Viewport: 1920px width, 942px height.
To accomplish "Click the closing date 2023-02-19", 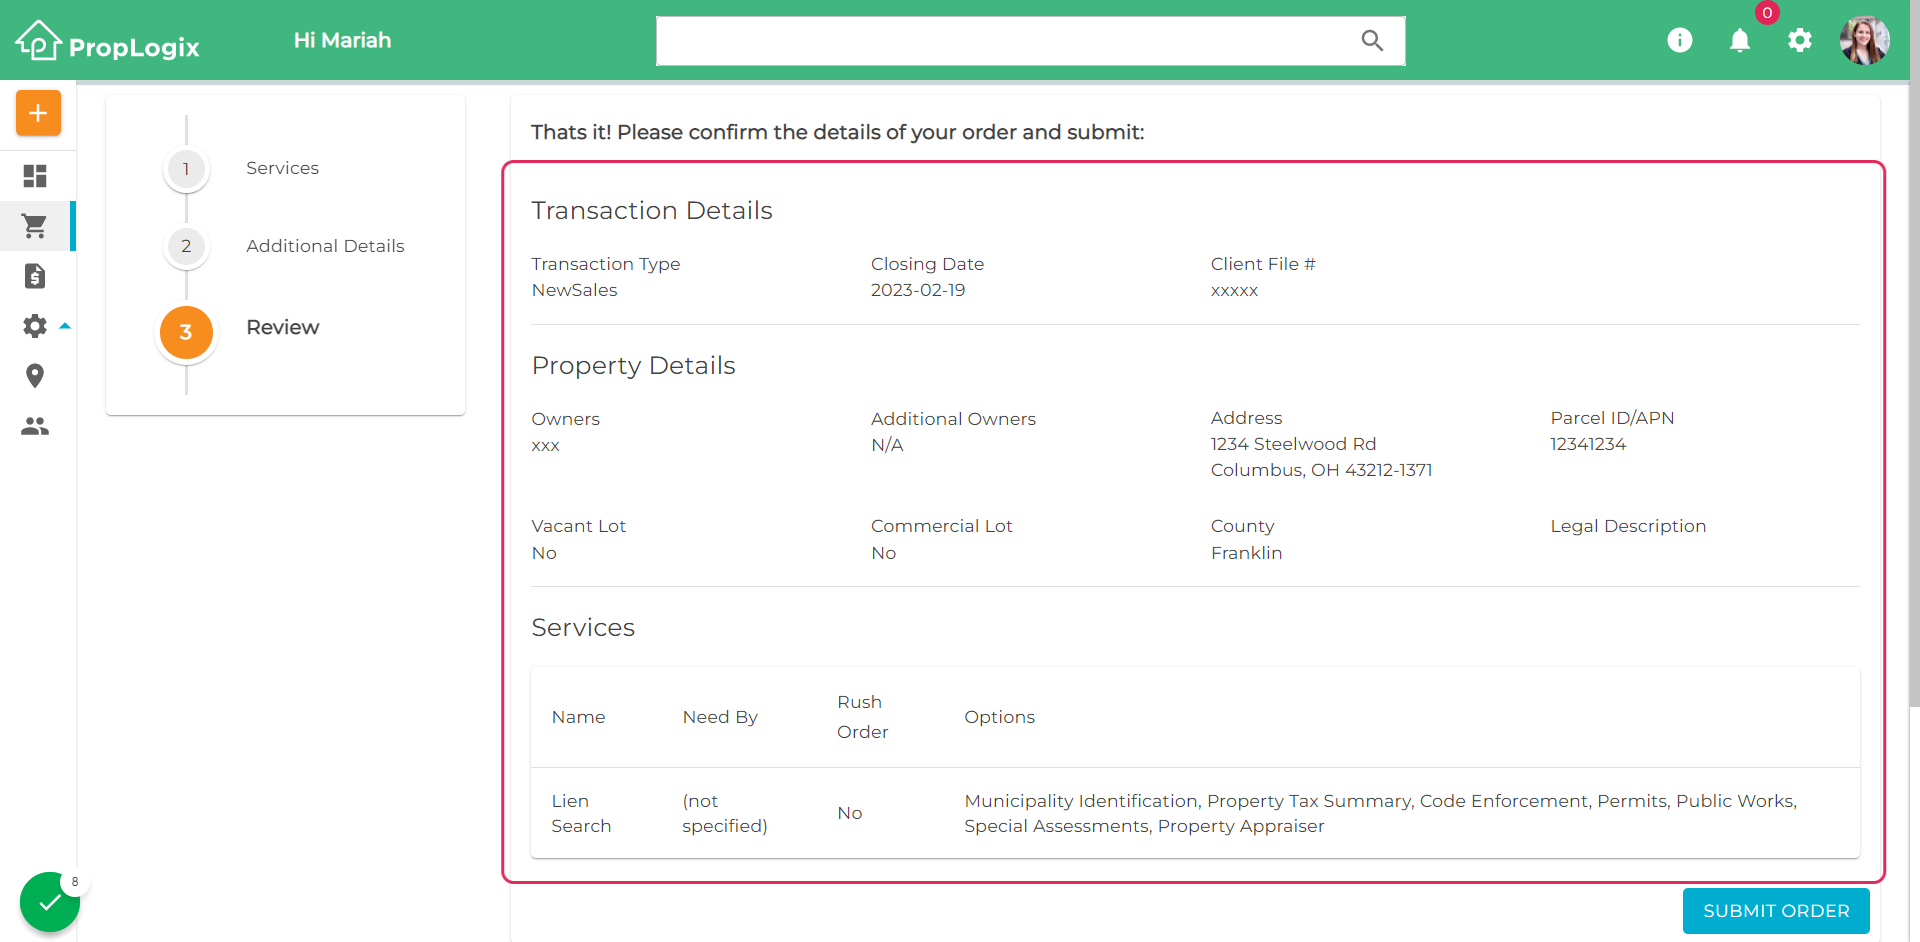I will click(918, 290).
